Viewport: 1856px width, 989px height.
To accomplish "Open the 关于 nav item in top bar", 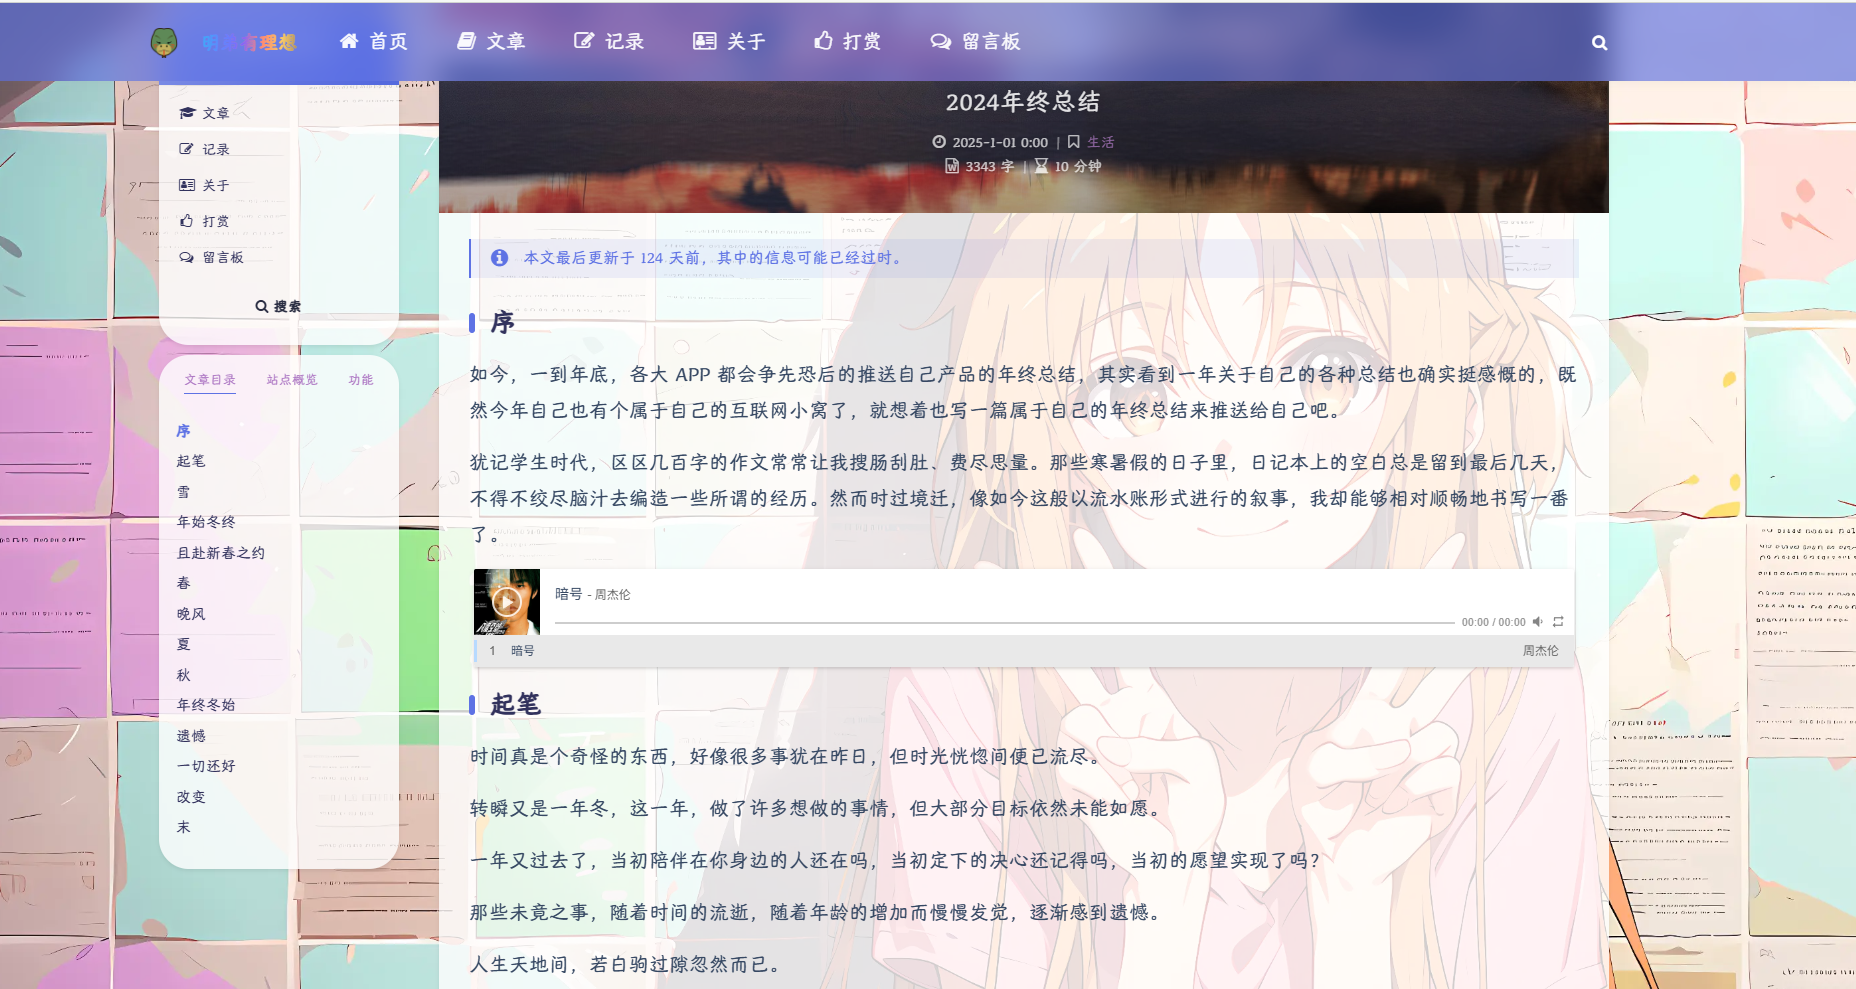I will coord(730,42).
